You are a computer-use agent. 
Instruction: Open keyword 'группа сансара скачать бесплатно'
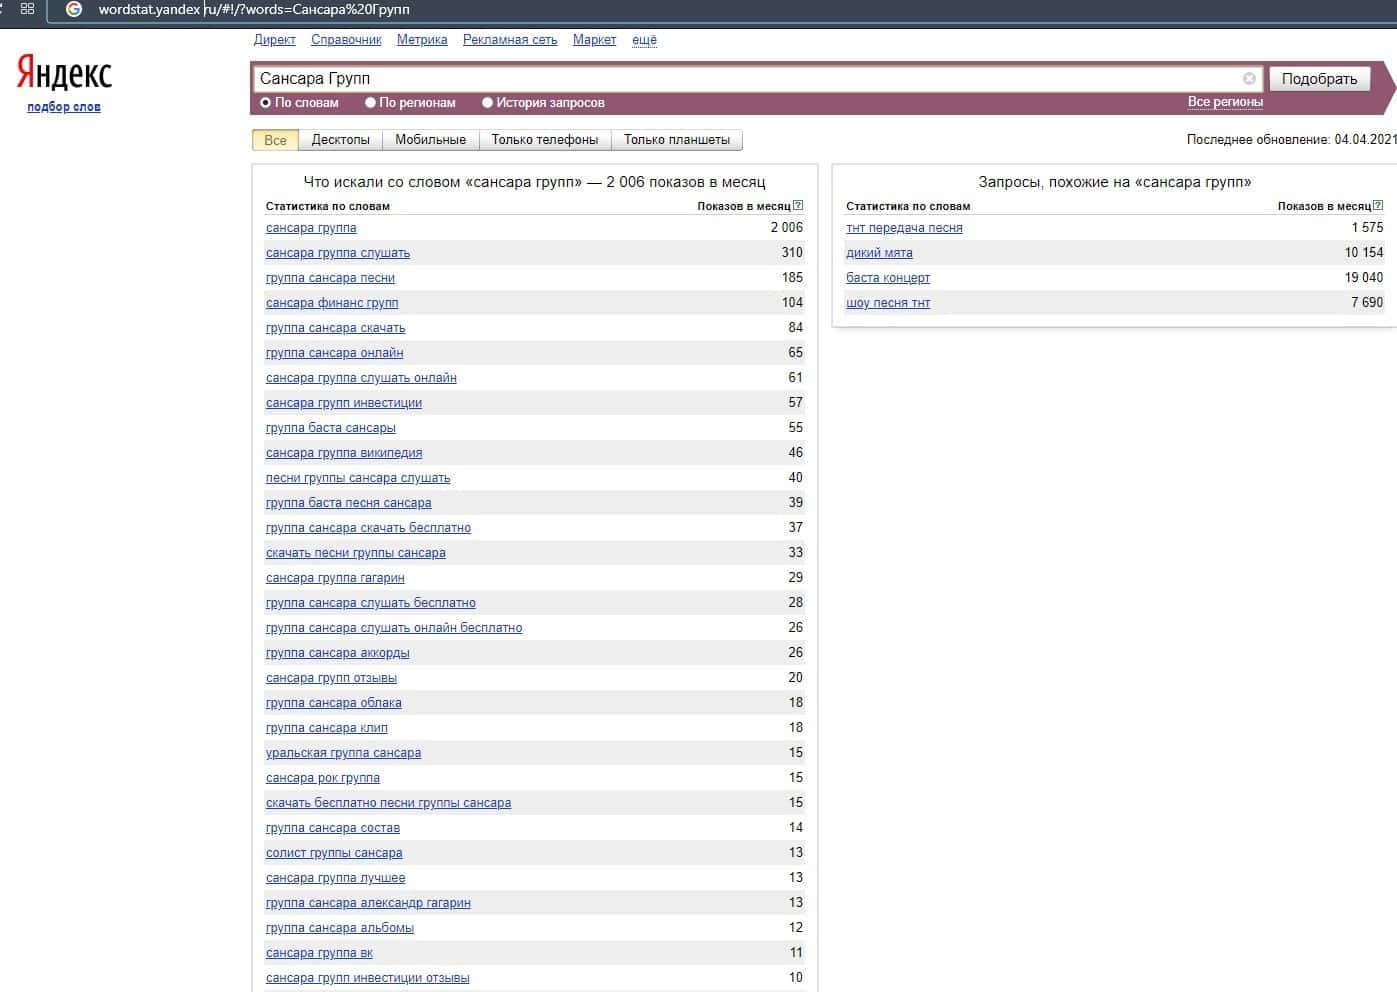[x=368, y=528]
